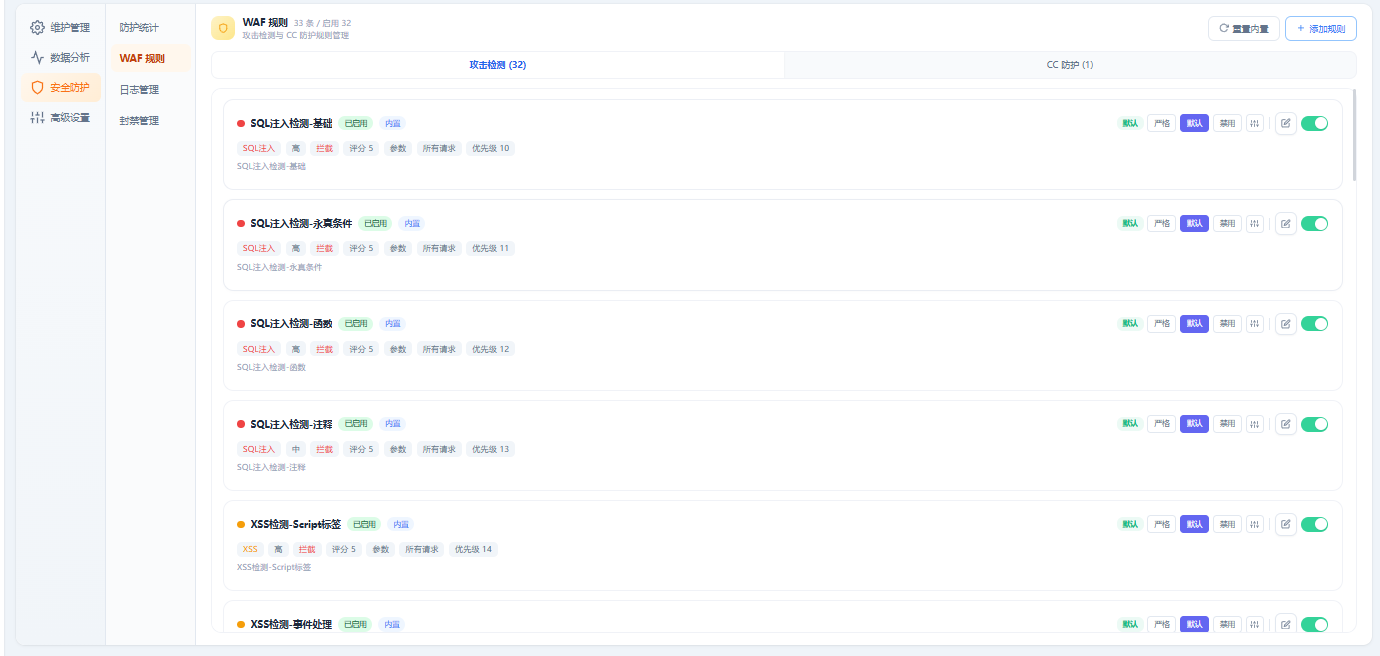Turn off the SQL注入检测-注释 rule switch
The height and width of the screenshot is (656, 1380).
point(1314,424)
